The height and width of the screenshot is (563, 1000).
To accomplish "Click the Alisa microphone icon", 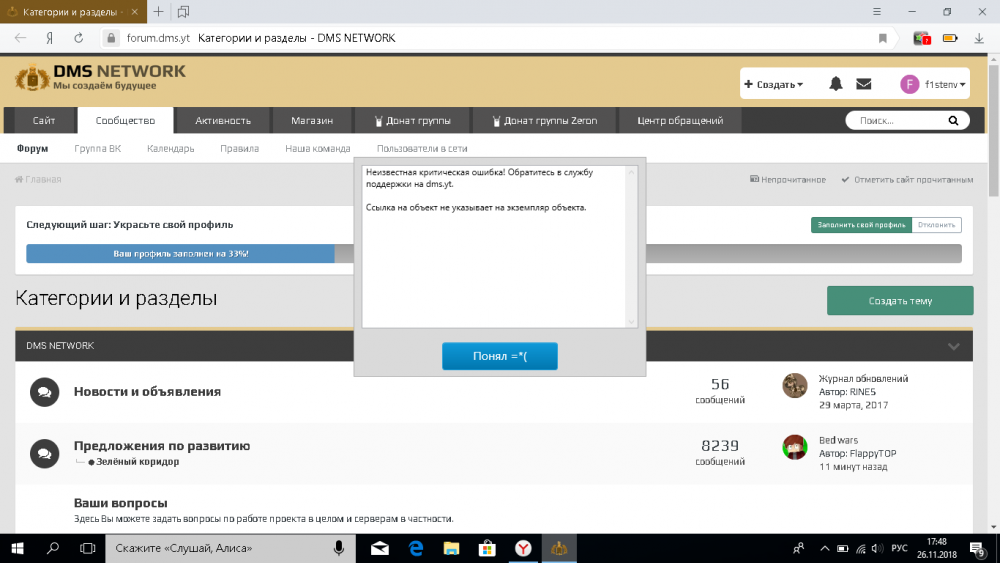I will coord(339,548).
